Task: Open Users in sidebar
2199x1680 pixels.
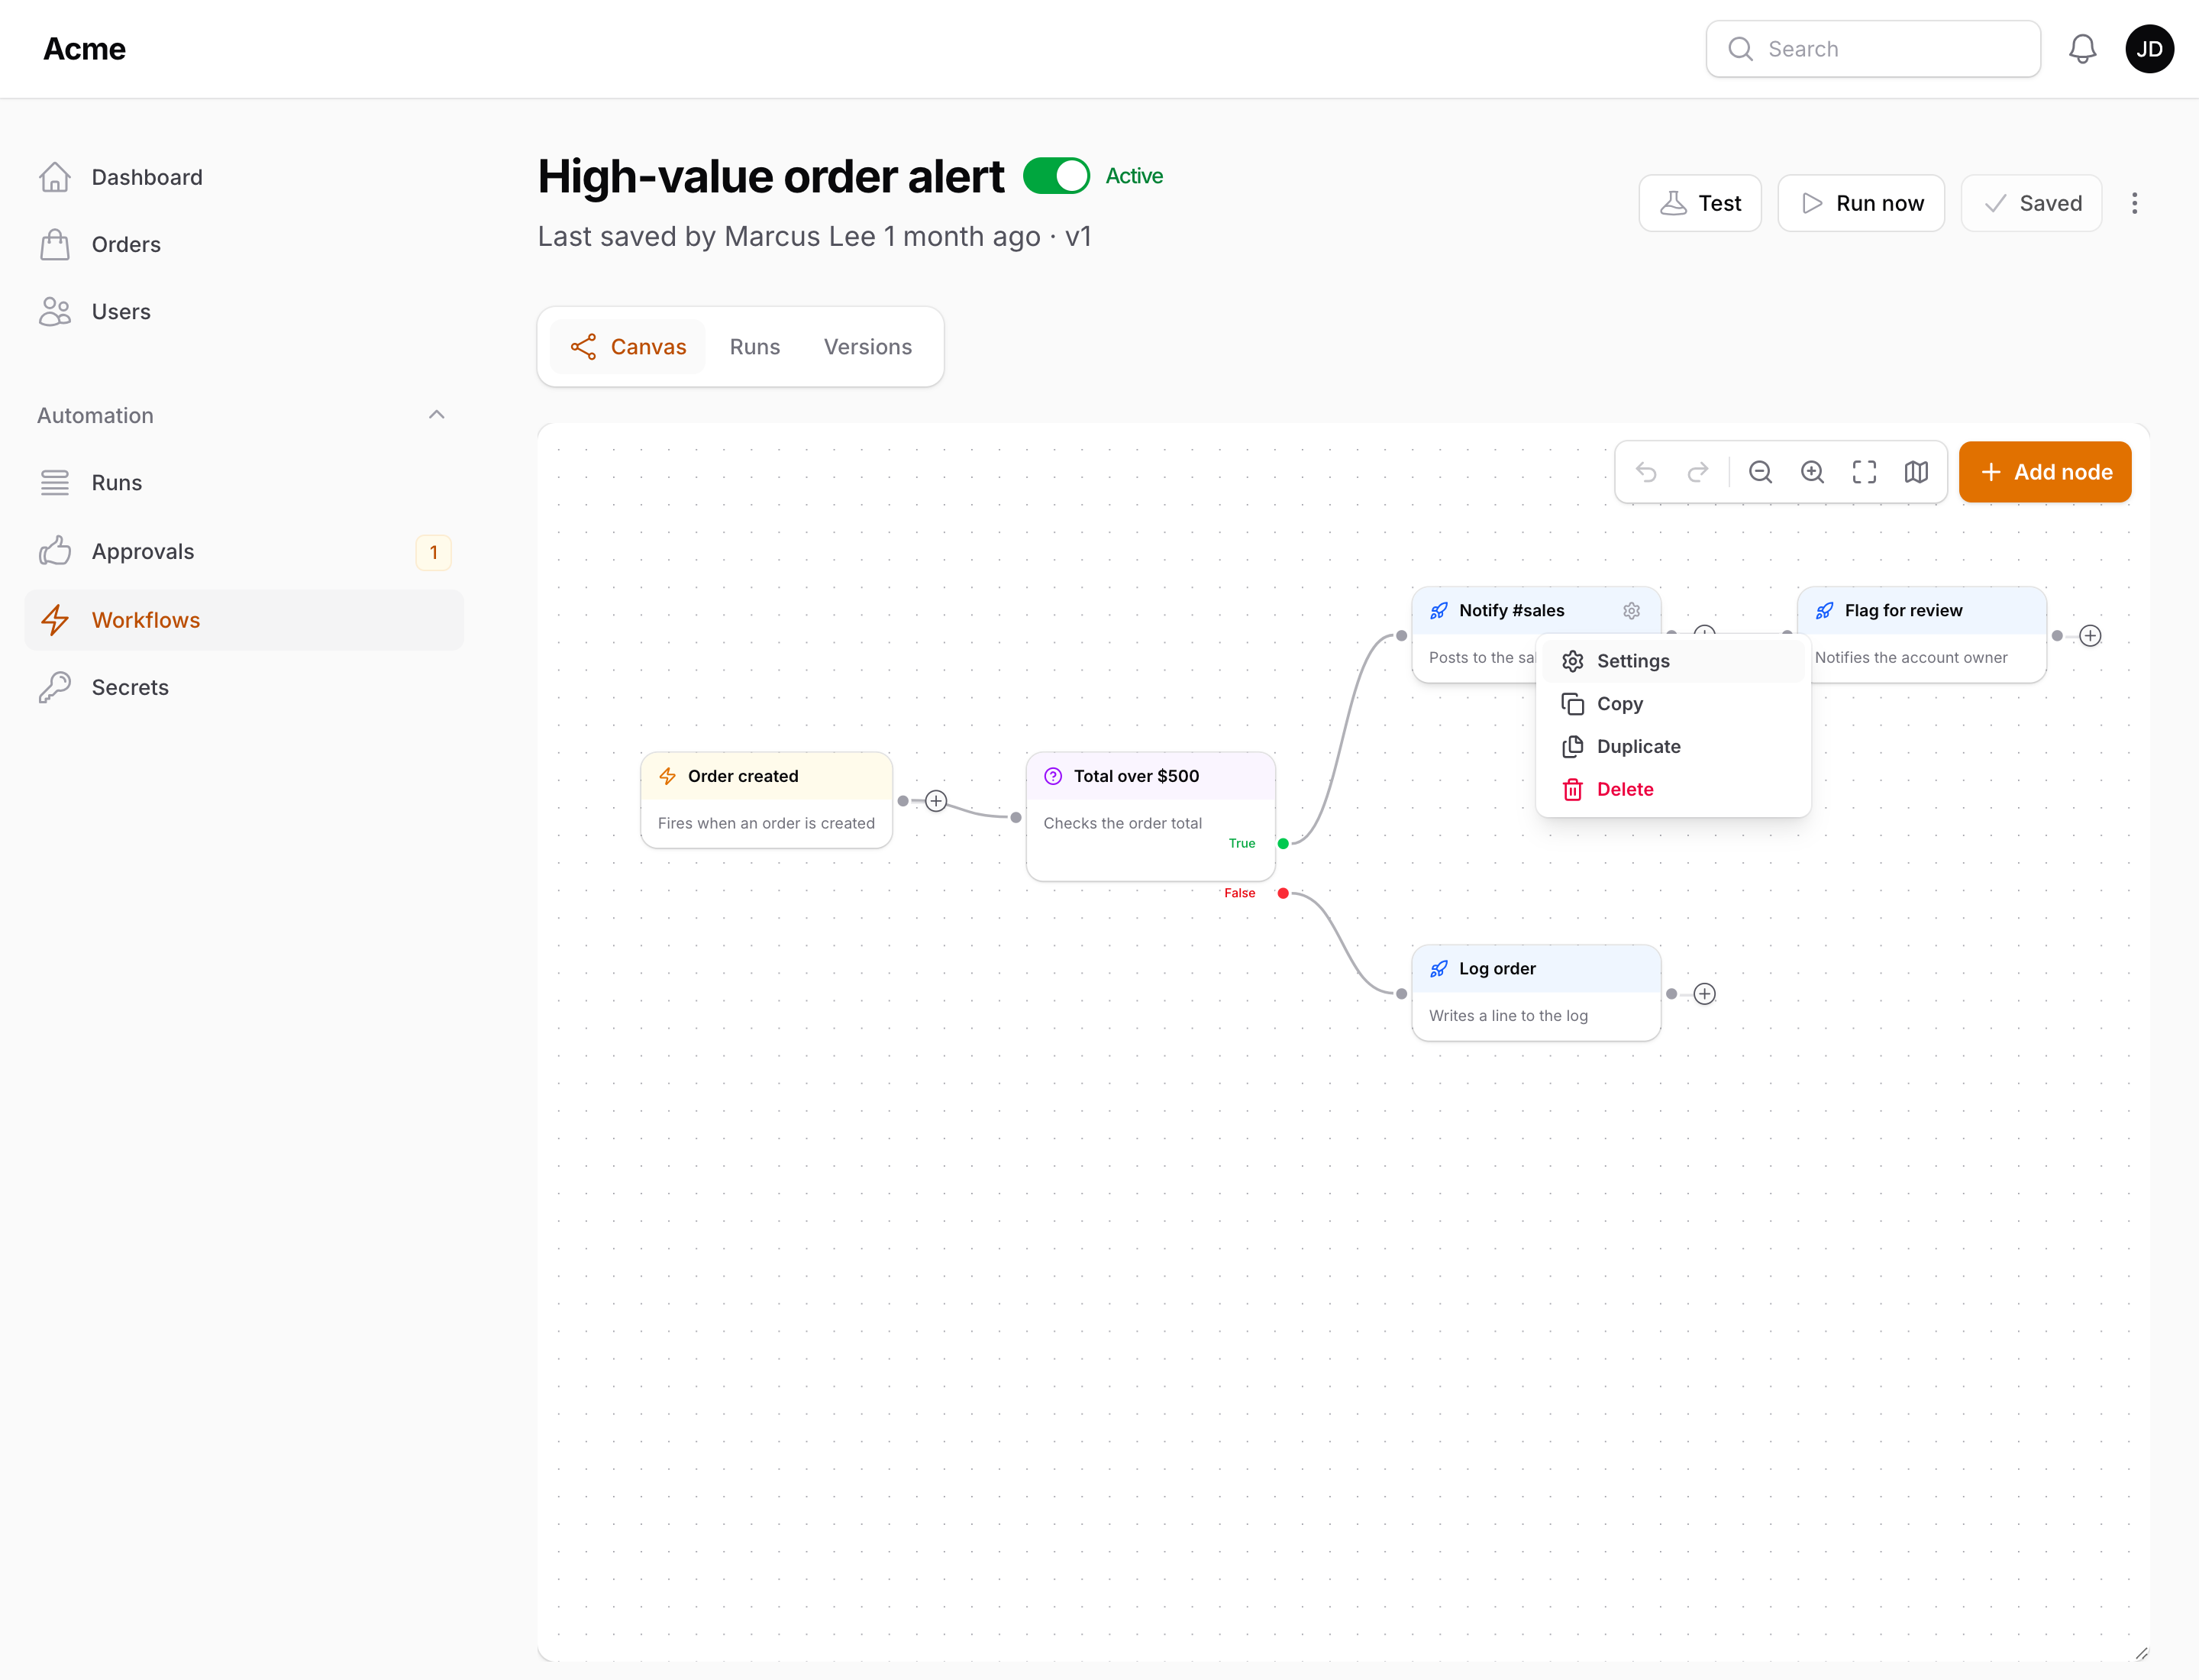Action: tap(244, 312)
